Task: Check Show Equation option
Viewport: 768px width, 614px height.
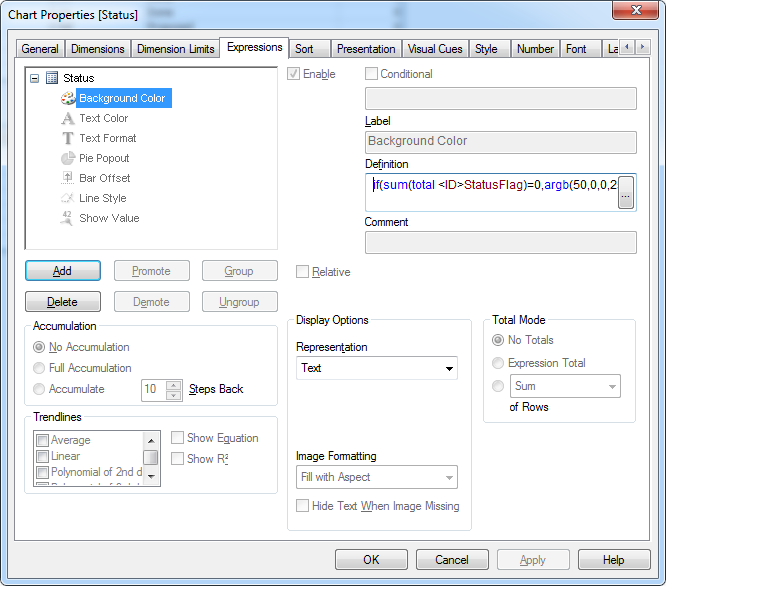Action: point(177,438)
